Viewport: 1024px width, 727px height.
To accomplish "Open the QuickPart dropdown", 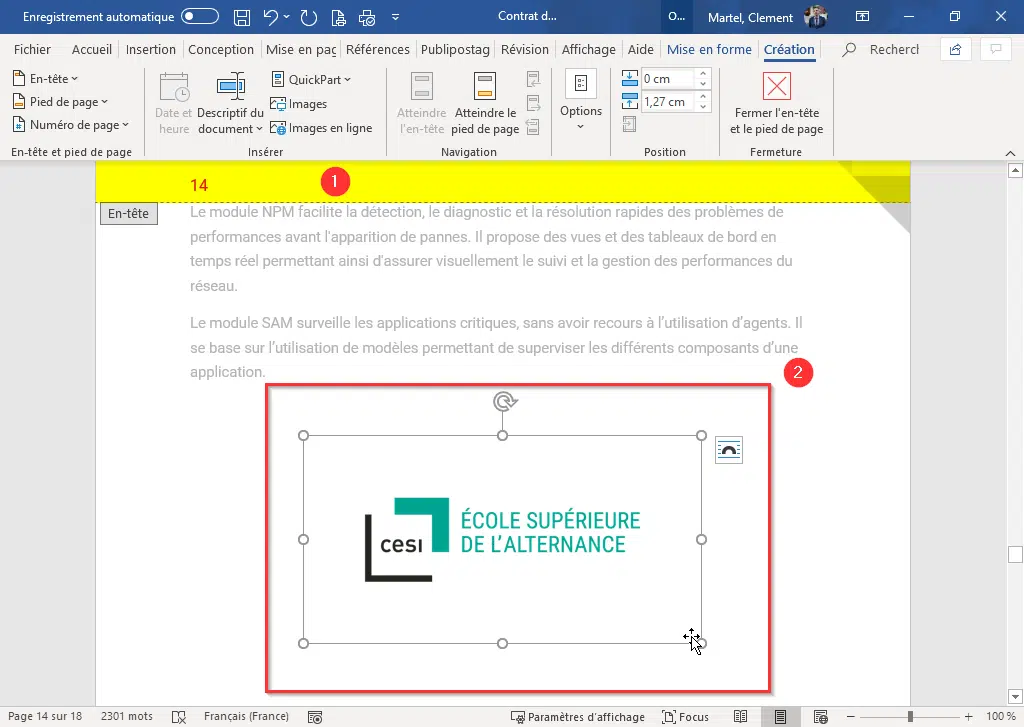I will click(x=311, y=80).
